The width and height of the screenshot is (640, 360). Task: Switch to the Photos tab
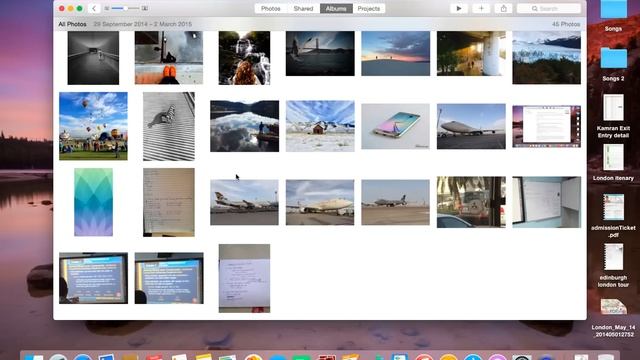pyautogui.click(x=271, y=8)
